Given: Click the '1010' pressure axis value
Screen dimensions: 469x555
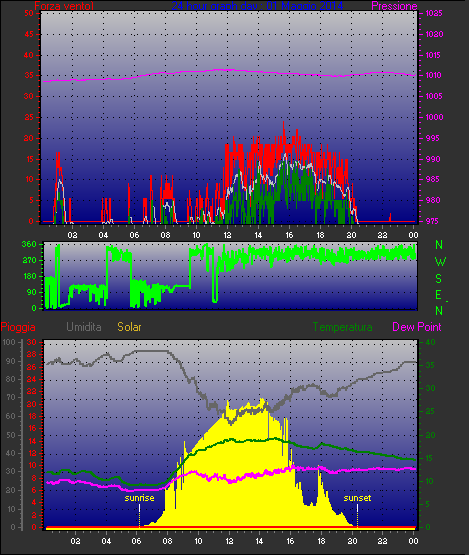Looking at the screenshot, I should 434,75.
